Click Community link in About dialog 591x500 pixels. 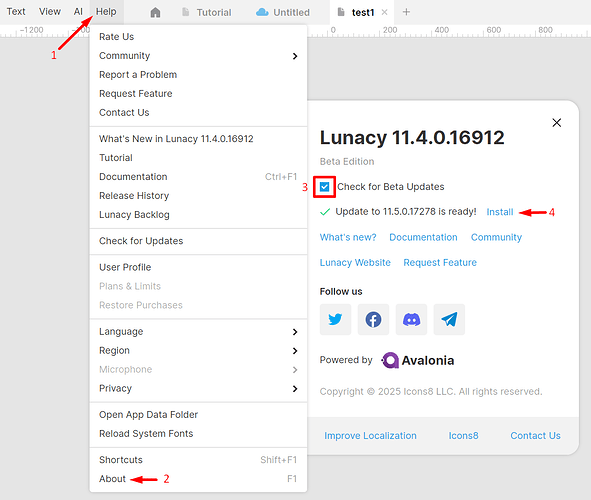[496, 237]
